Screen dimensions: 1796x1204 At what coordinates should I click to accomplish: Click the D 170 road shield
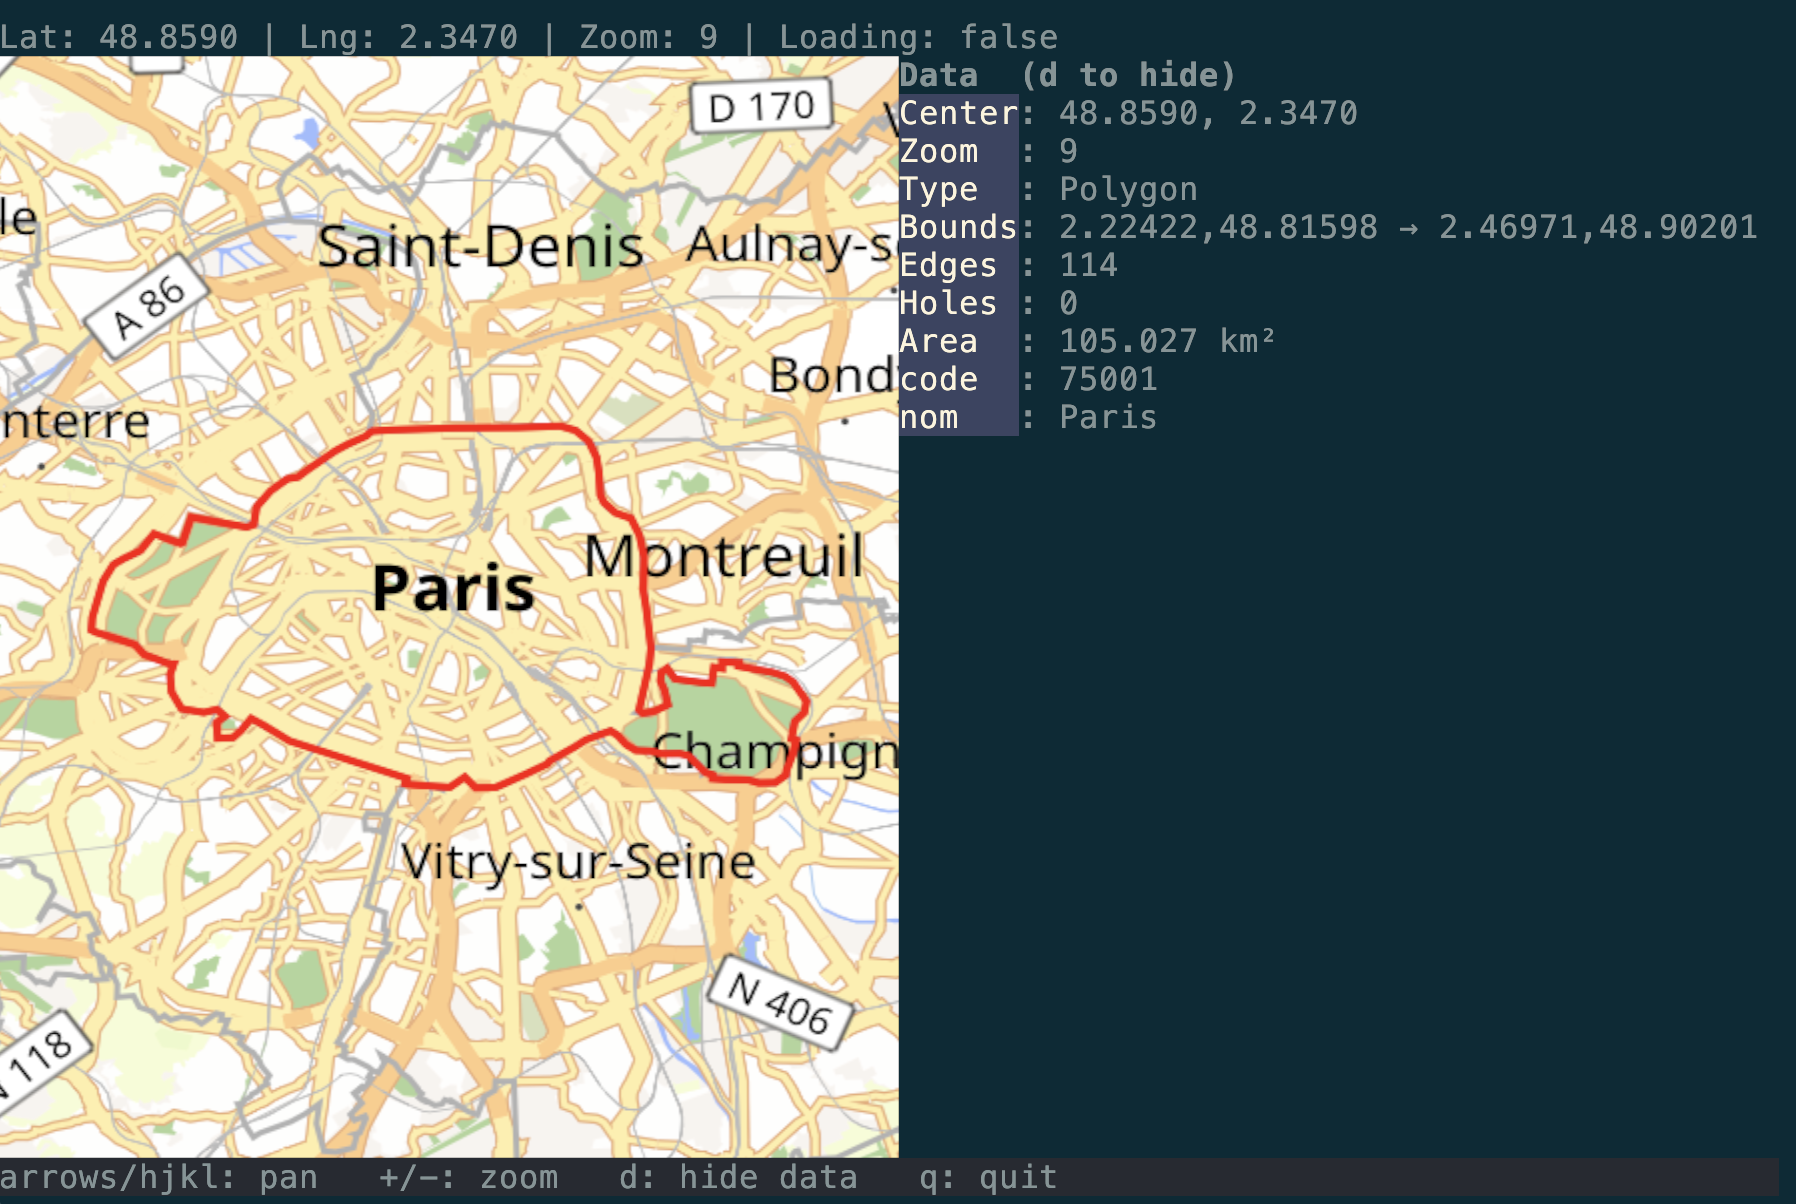(x=762, y=106)
